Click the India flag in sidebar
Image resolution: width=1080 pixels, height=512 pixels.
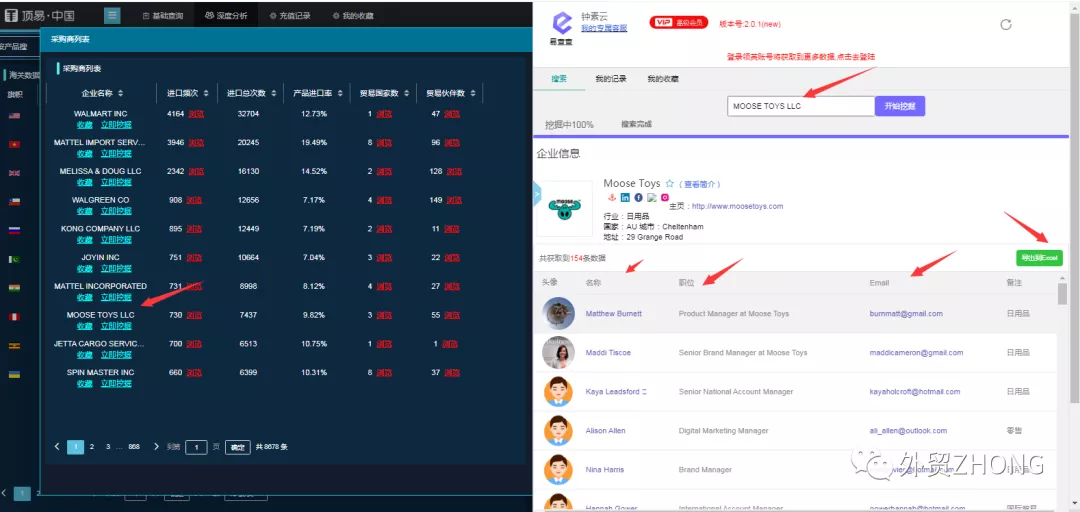(14, 288)
